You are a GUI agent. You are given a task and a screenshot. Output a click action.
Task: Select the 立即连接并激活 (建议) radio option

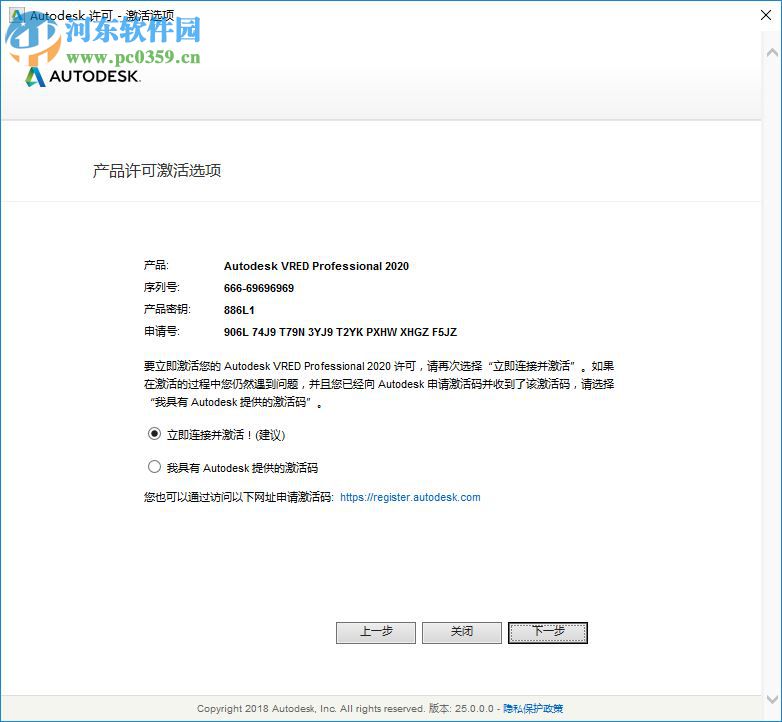click(154, 434)
